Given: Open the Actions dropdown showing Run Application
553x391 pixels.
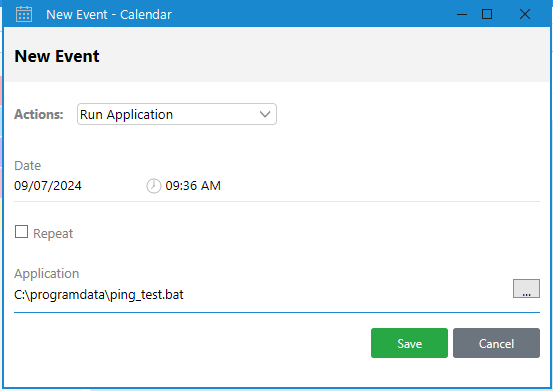Looking at the screenshot, I should coord(177,114).
